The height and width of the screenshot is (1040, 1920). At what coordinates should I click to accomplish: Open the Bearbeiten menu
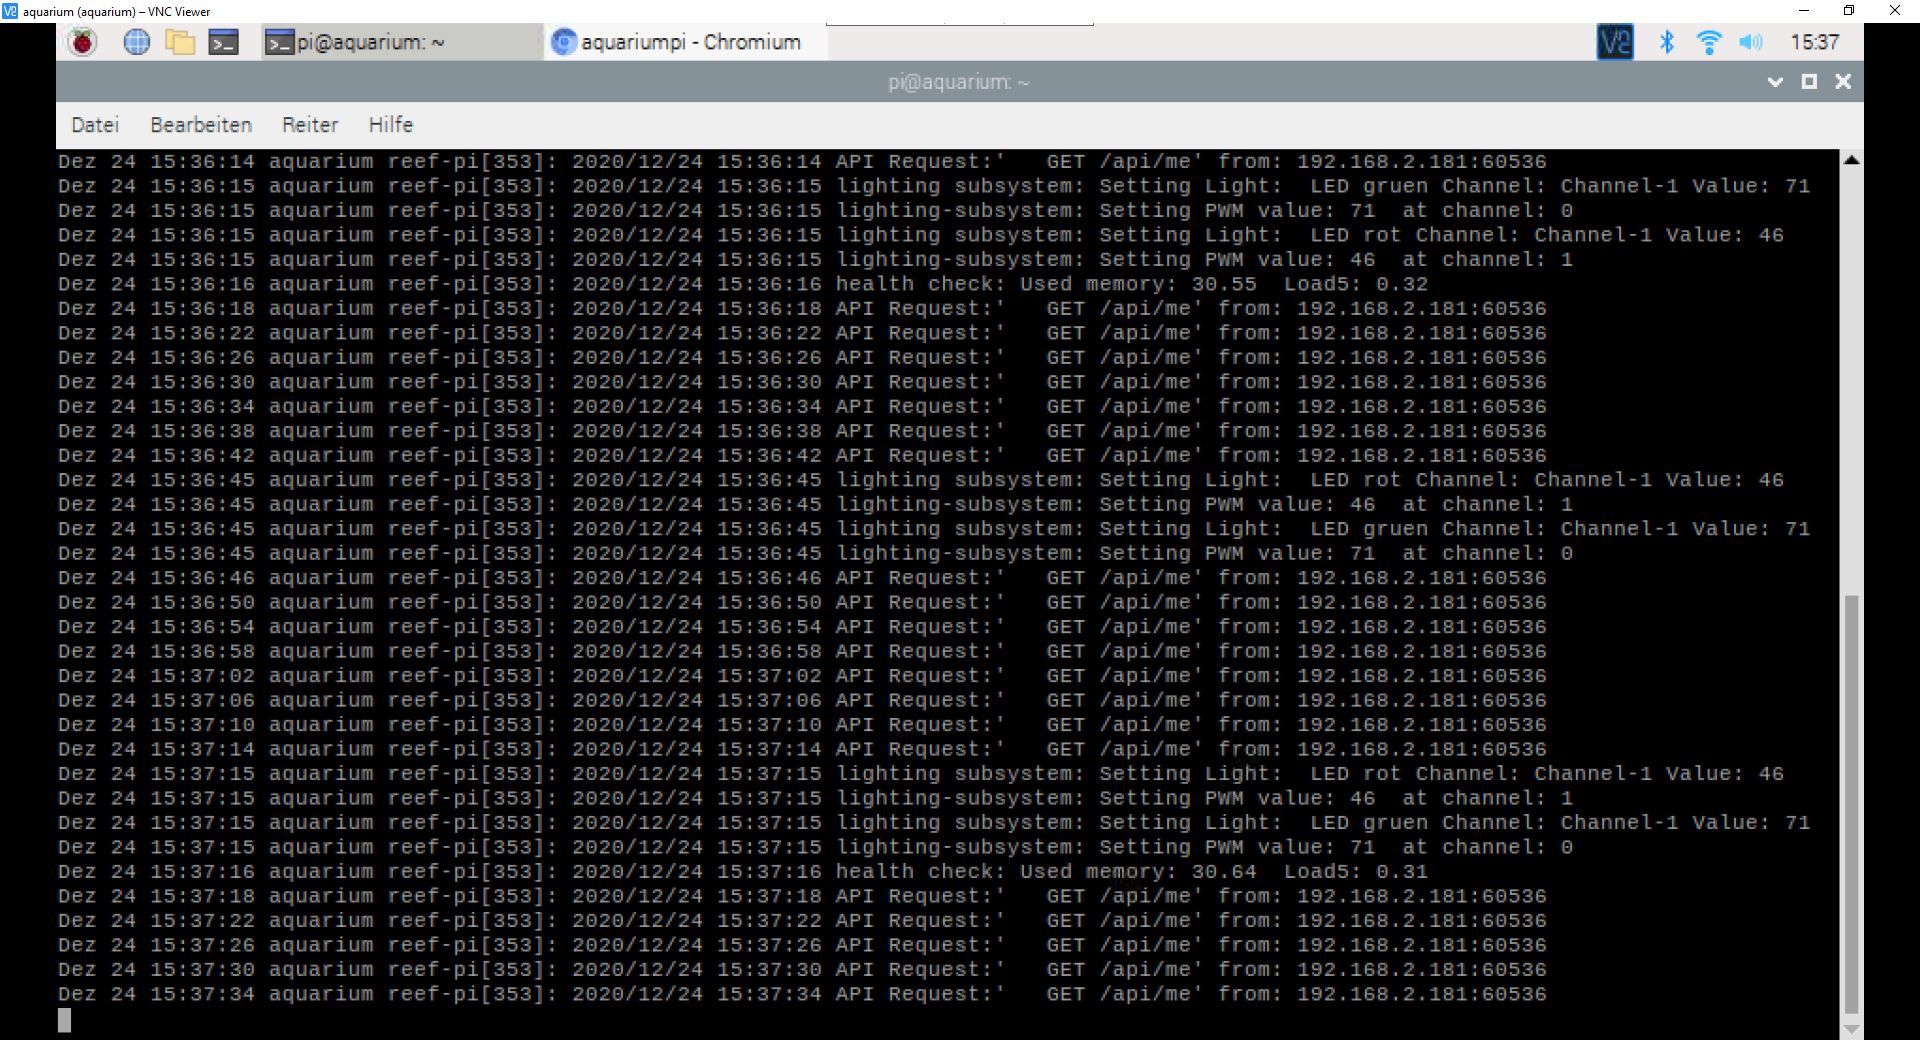200,124
